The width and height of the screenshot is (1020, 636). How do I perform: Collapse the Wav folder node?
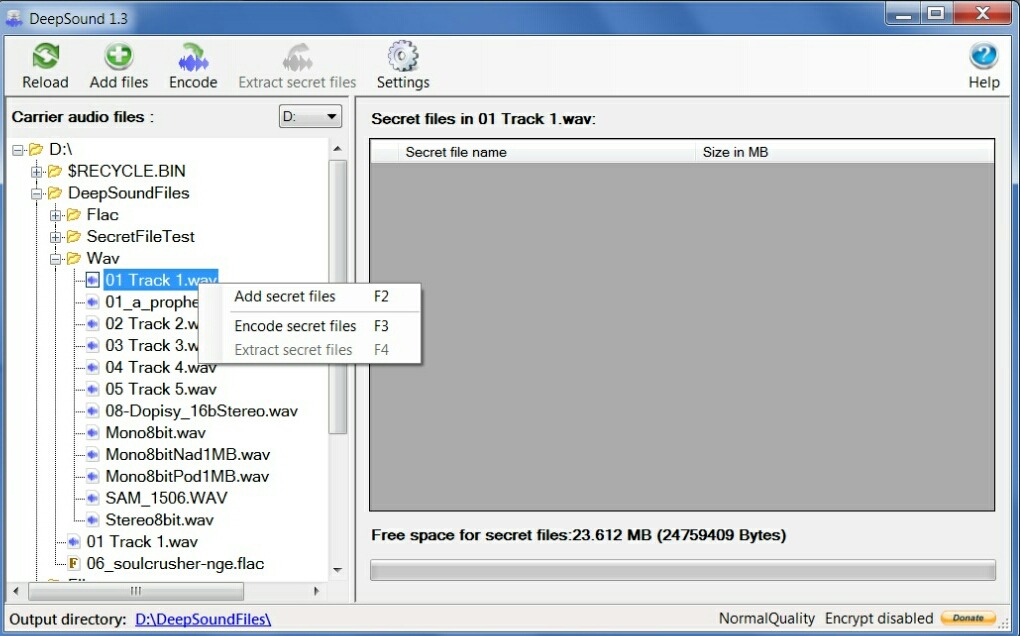point(56,259)
